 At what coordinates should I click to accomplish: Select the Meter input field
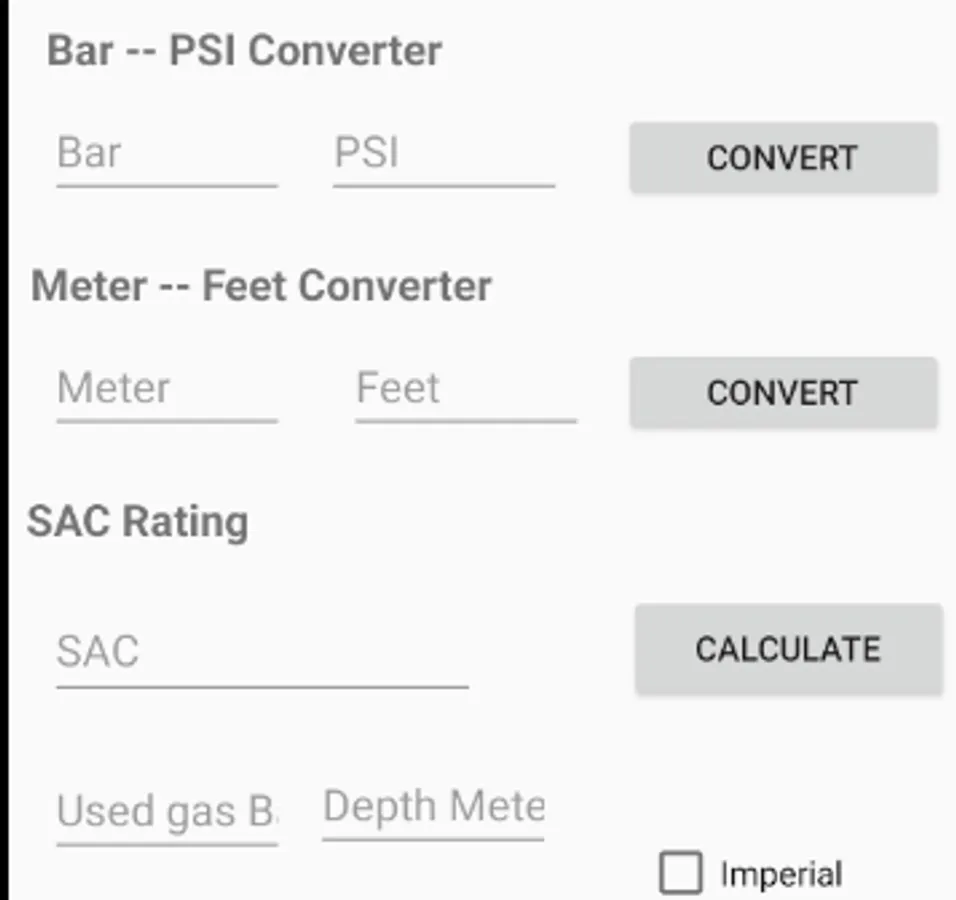click(166, 389)
